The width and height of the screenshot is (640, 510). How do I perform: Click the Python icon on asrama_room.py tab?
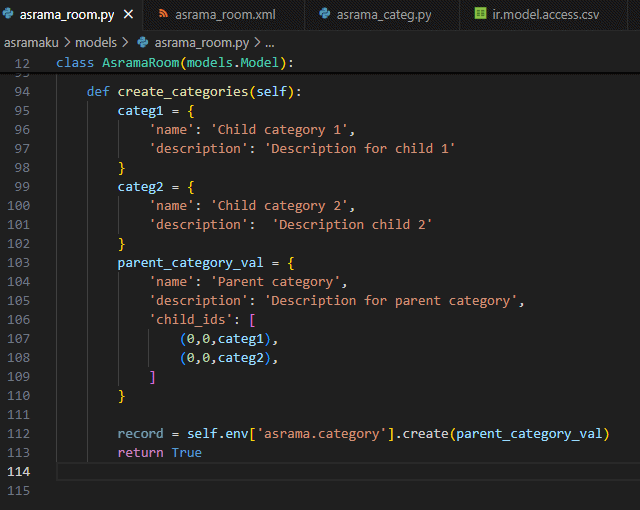pyautogui.click(x=8, y=14)
